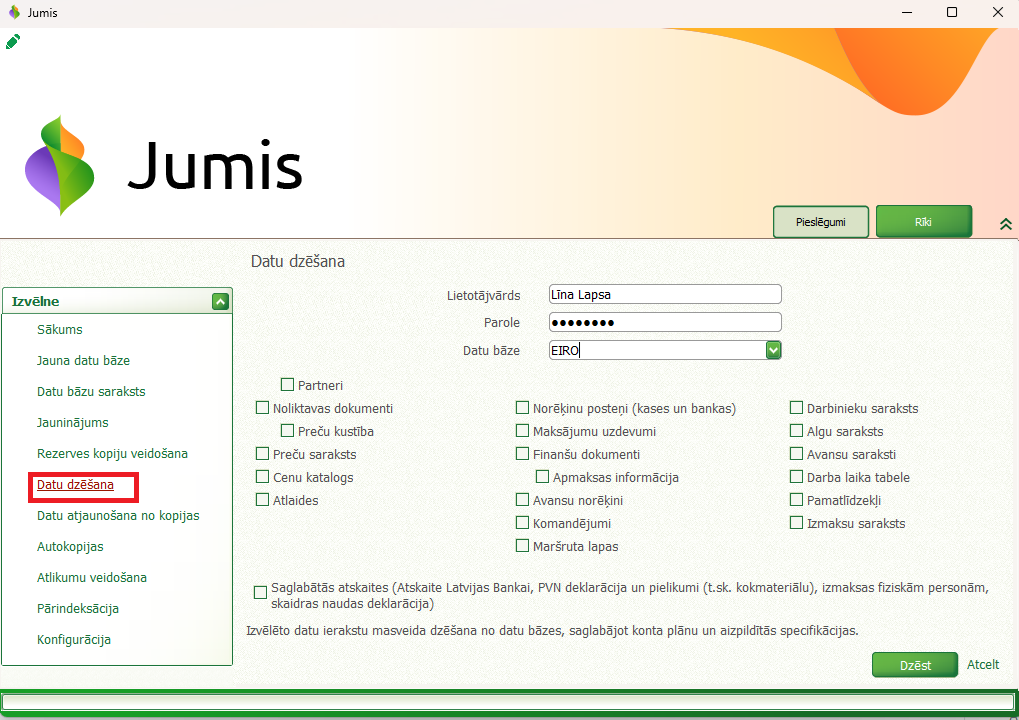Check the Izmaksu saraksts option

point(797,523)
